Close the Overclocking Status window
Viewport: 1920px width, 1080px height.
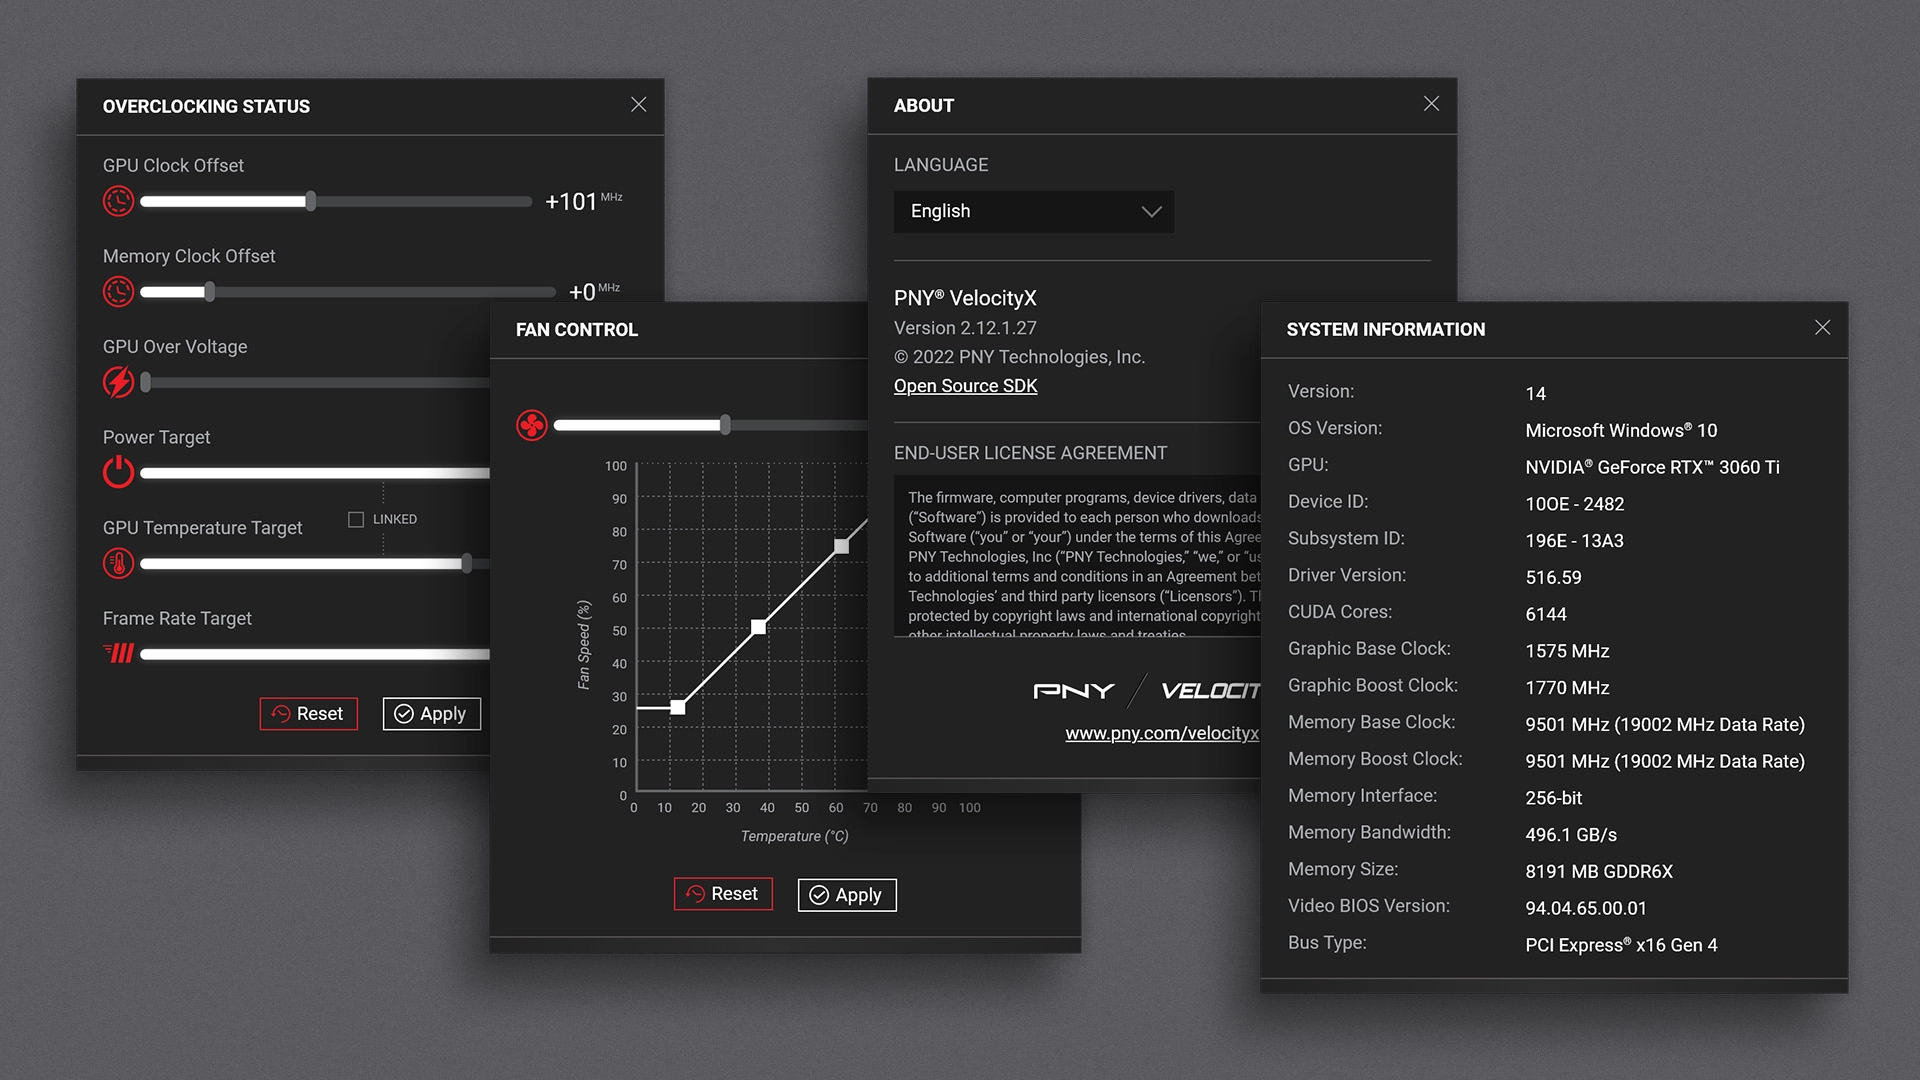[639, 105]
